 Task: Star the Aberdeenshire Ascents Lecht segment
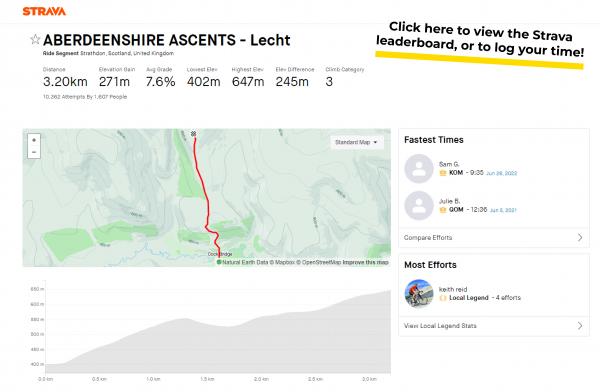[35, 39]
